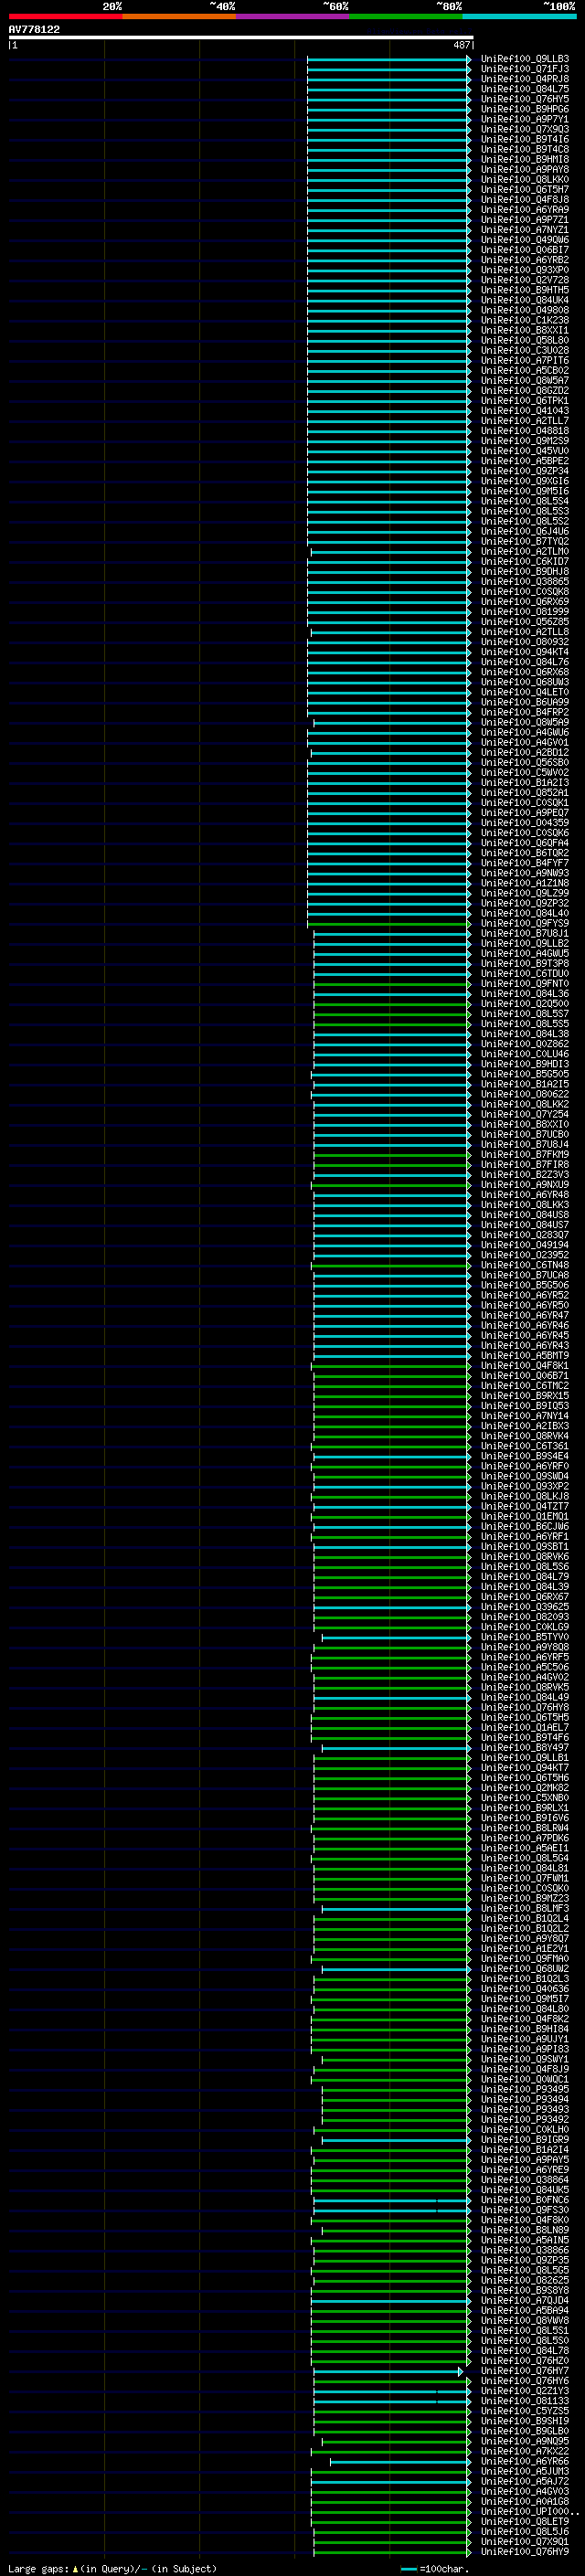Click label UniRef100_Q76HZ0
The height and width of the screenshot is (2576, 585).
pyautogui.click(x=525, y=2360)
